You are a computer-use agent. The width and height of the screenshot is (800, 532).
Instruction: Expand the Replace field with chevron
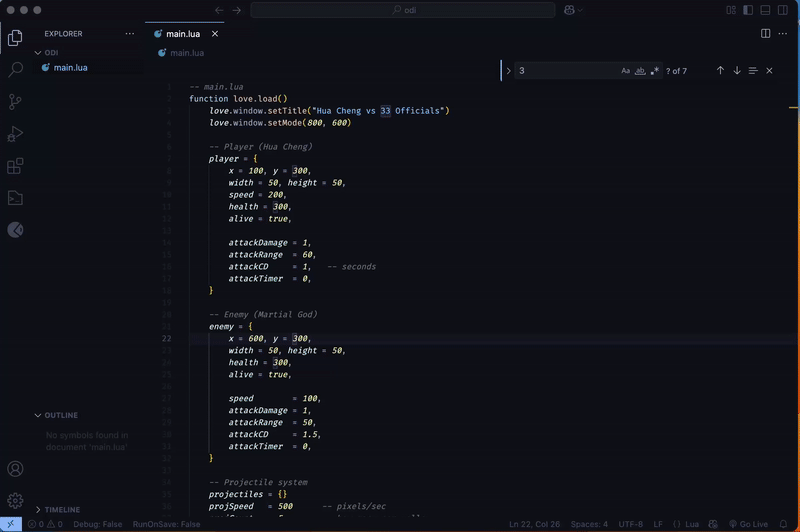(x=508, y=71)
